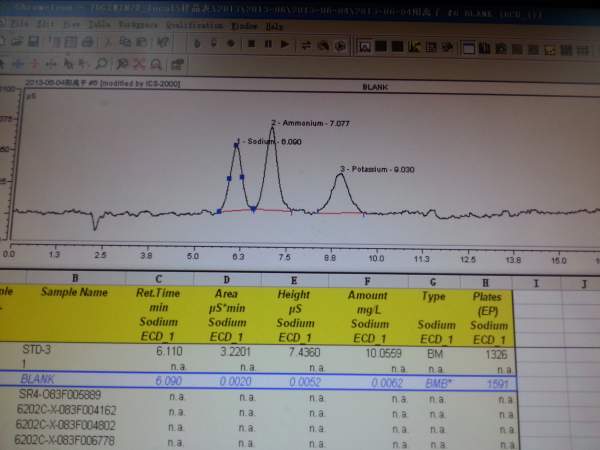Click the Cut scissors toolbar icon
Viewport: 600px width, 450px height.
tap(108, 42)
